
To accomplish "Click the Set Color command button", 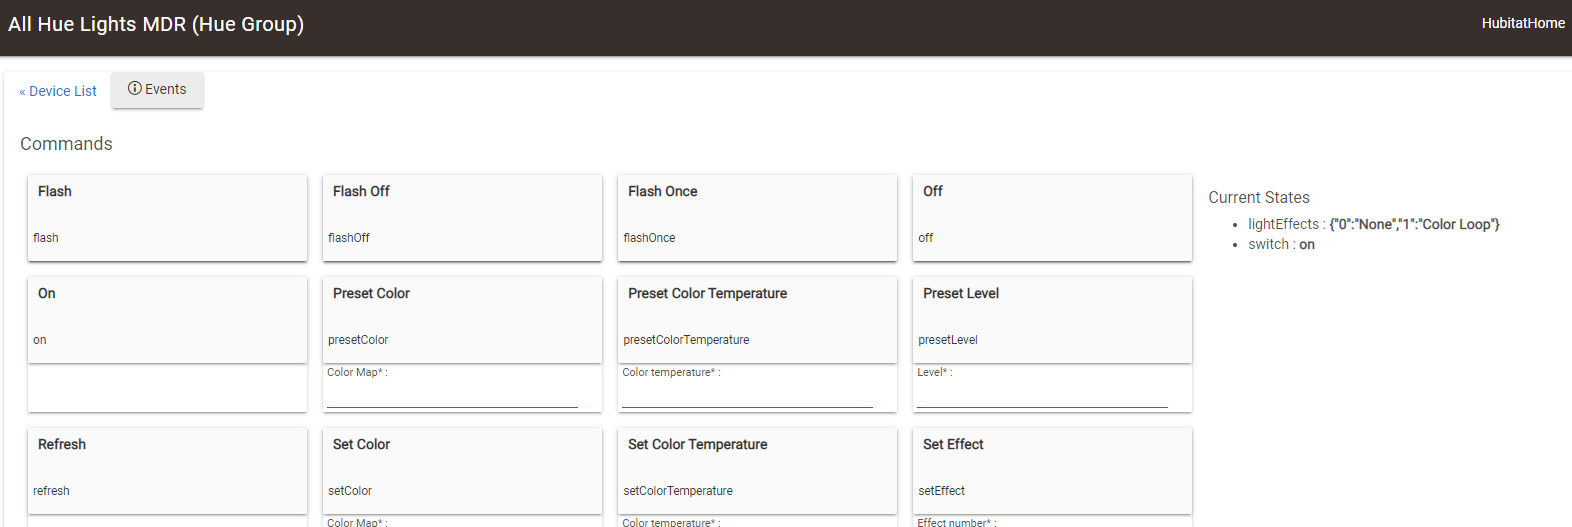I will click(x=462, y=471).
